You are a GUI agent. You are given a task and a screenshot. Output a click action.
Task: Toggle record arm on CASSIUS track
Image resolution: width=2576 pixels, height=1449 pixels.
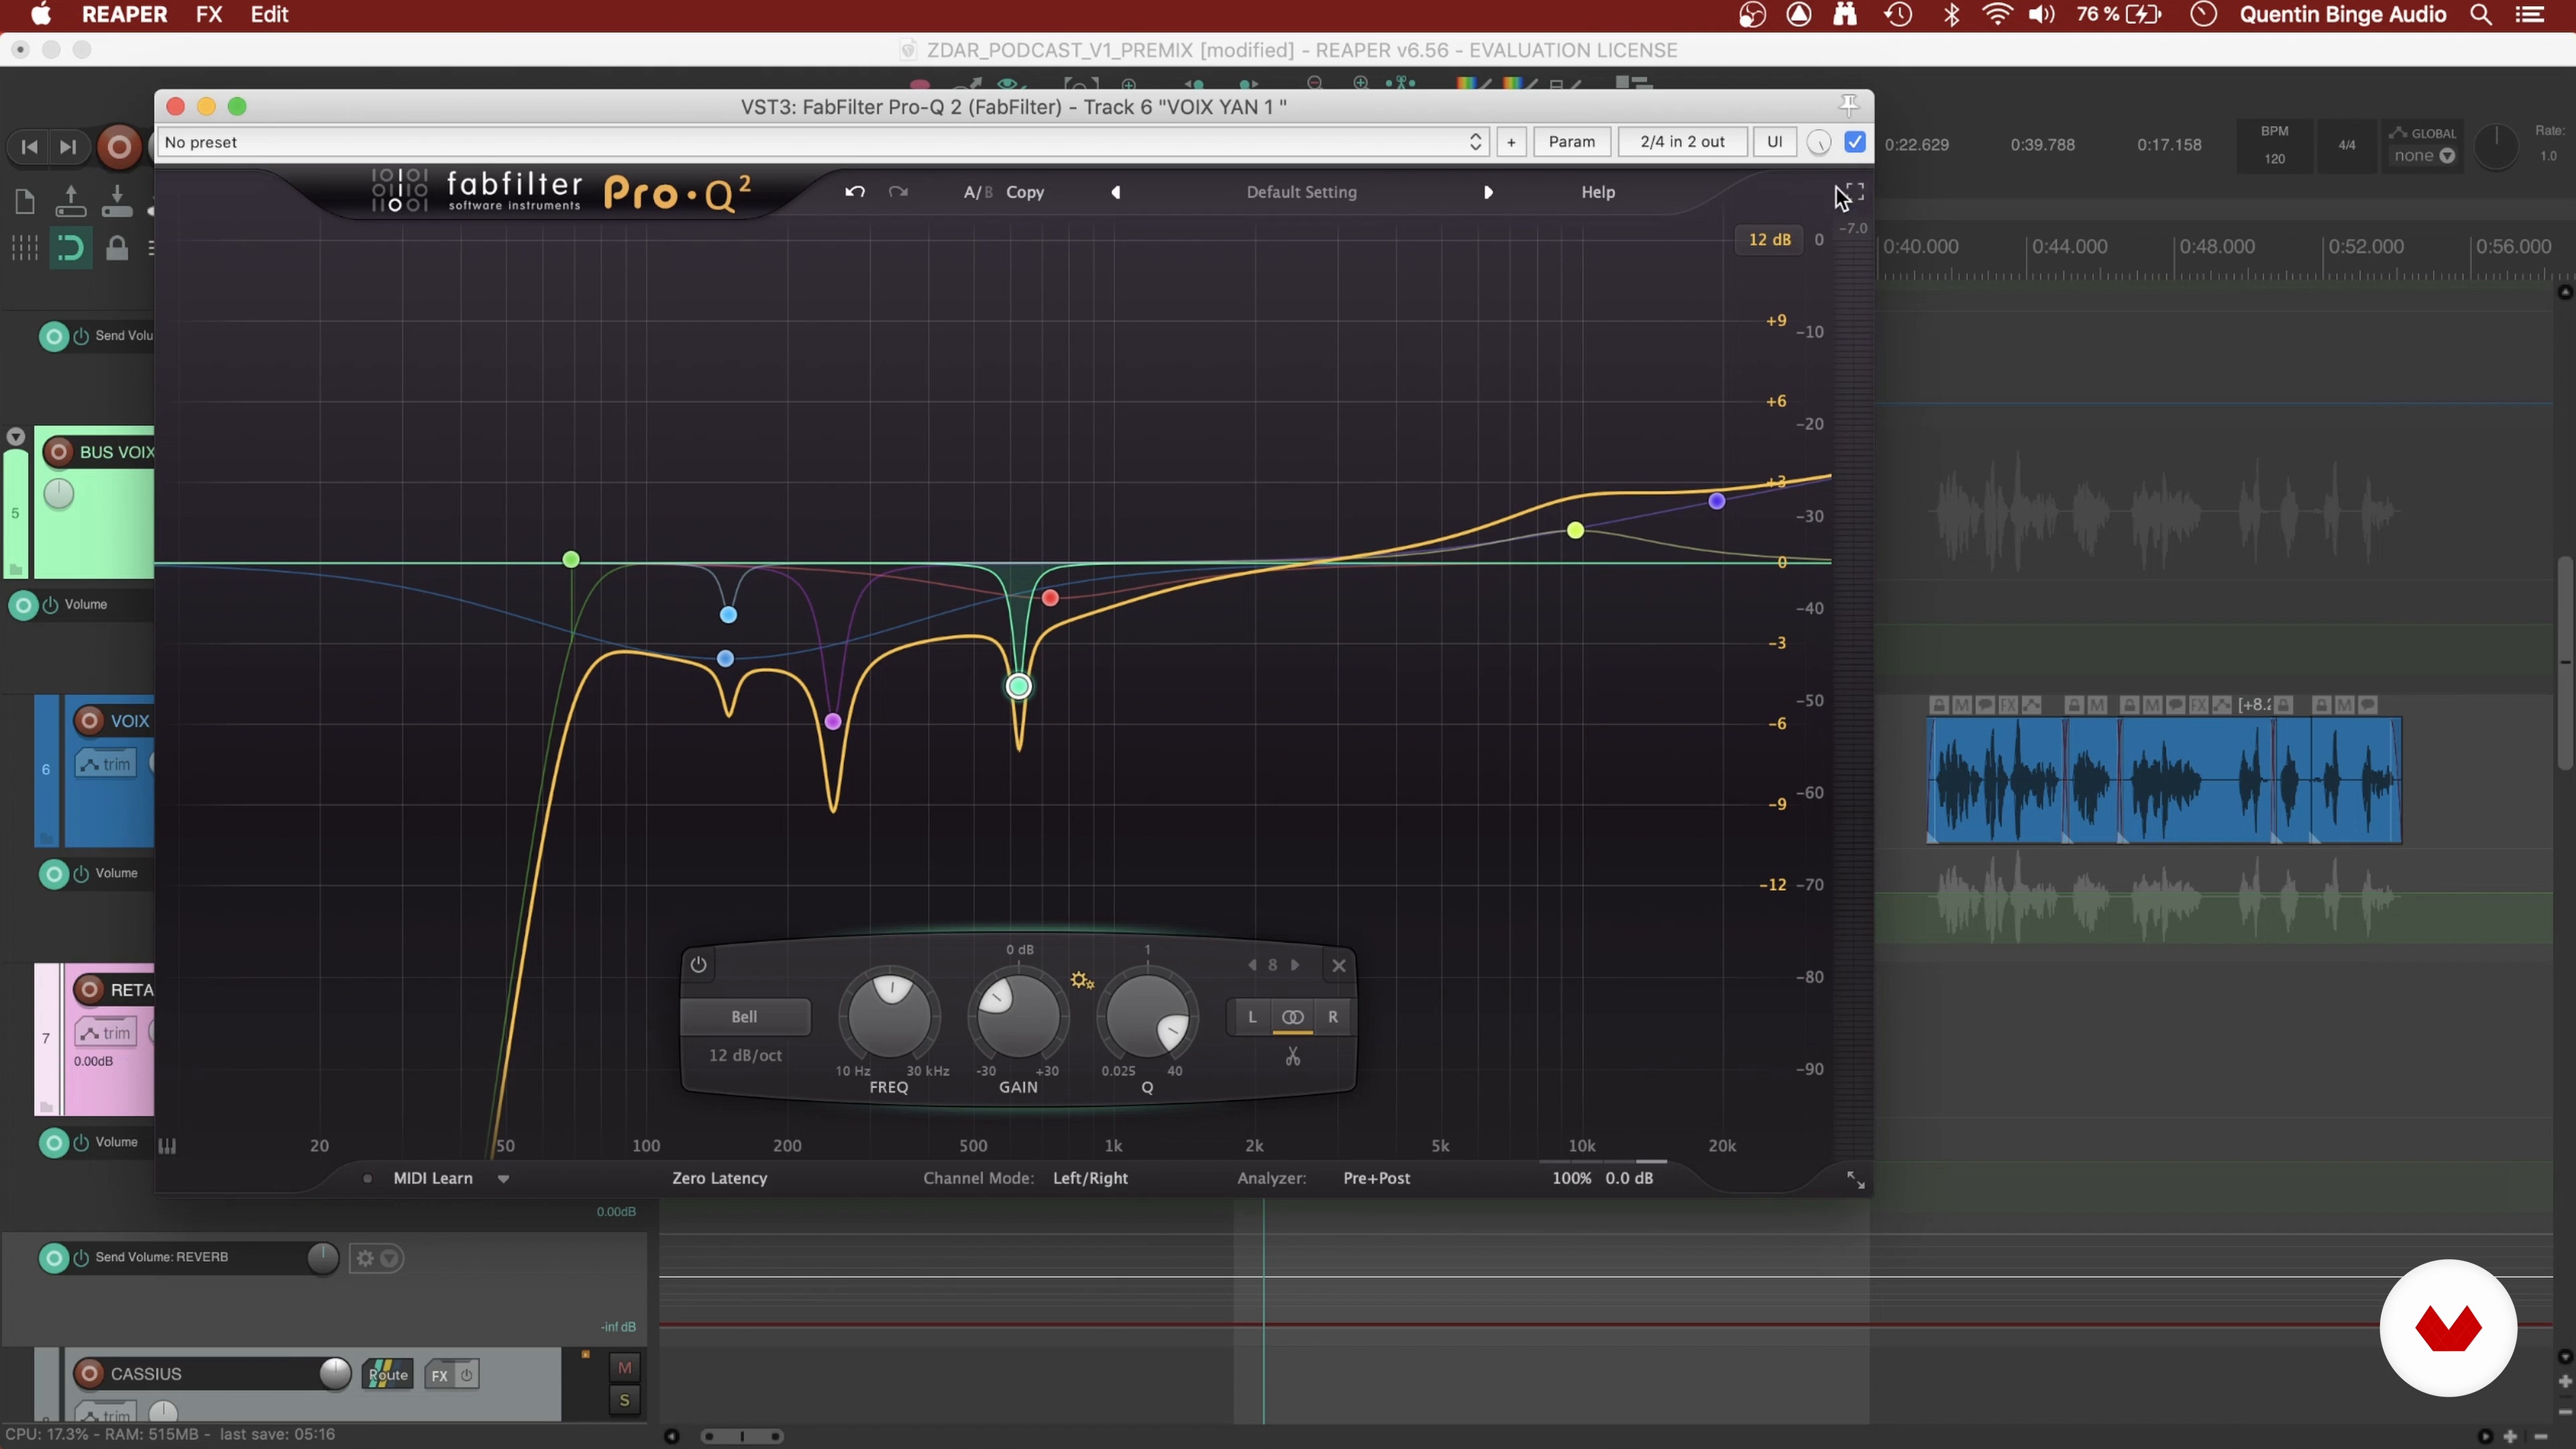pos(89,1374)
